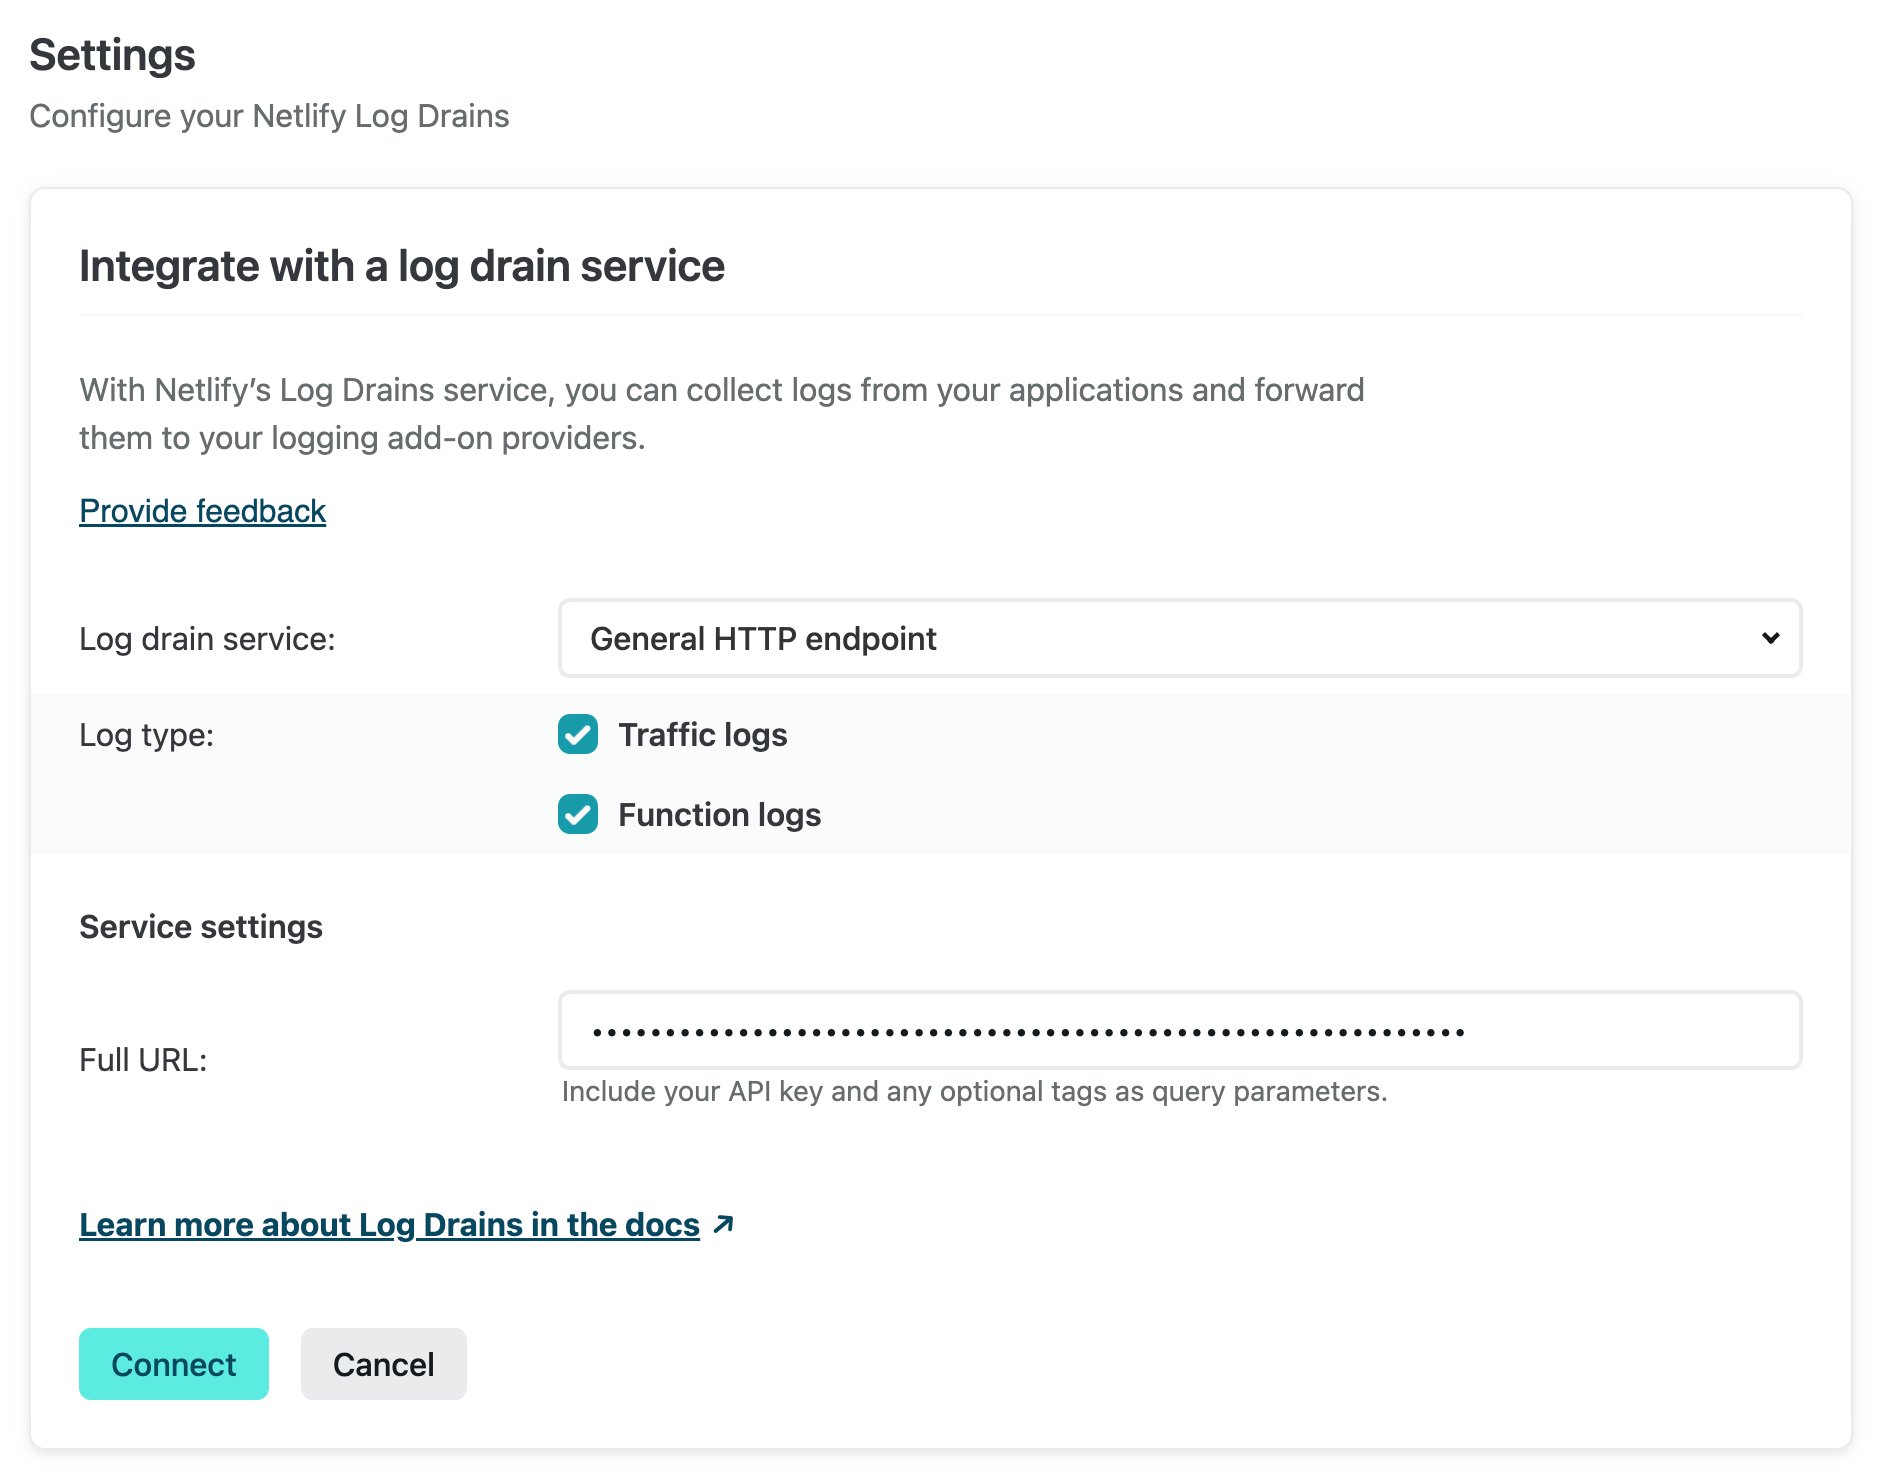Click the 'Full URL:' label

[x=143, y=1060]
